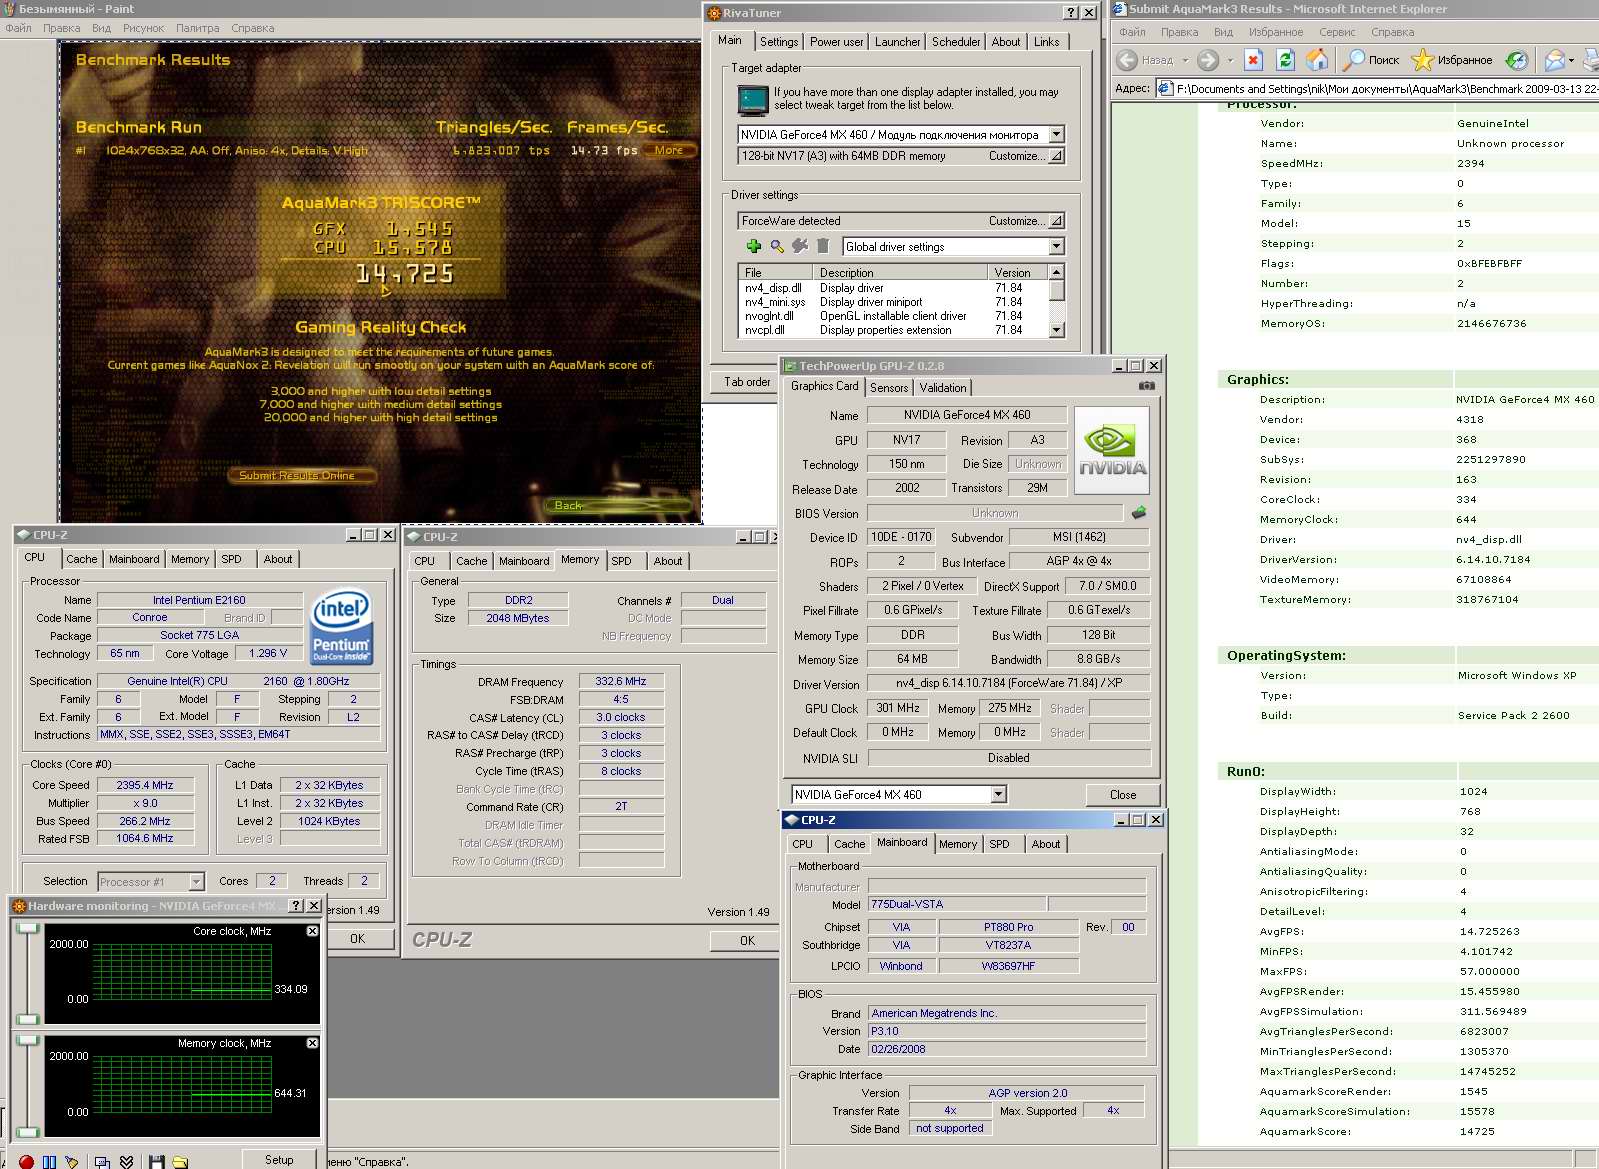Click the broom clear-history icon in Hardware monitoring
This screenshot has width=1599, height=1169.
71,1161
